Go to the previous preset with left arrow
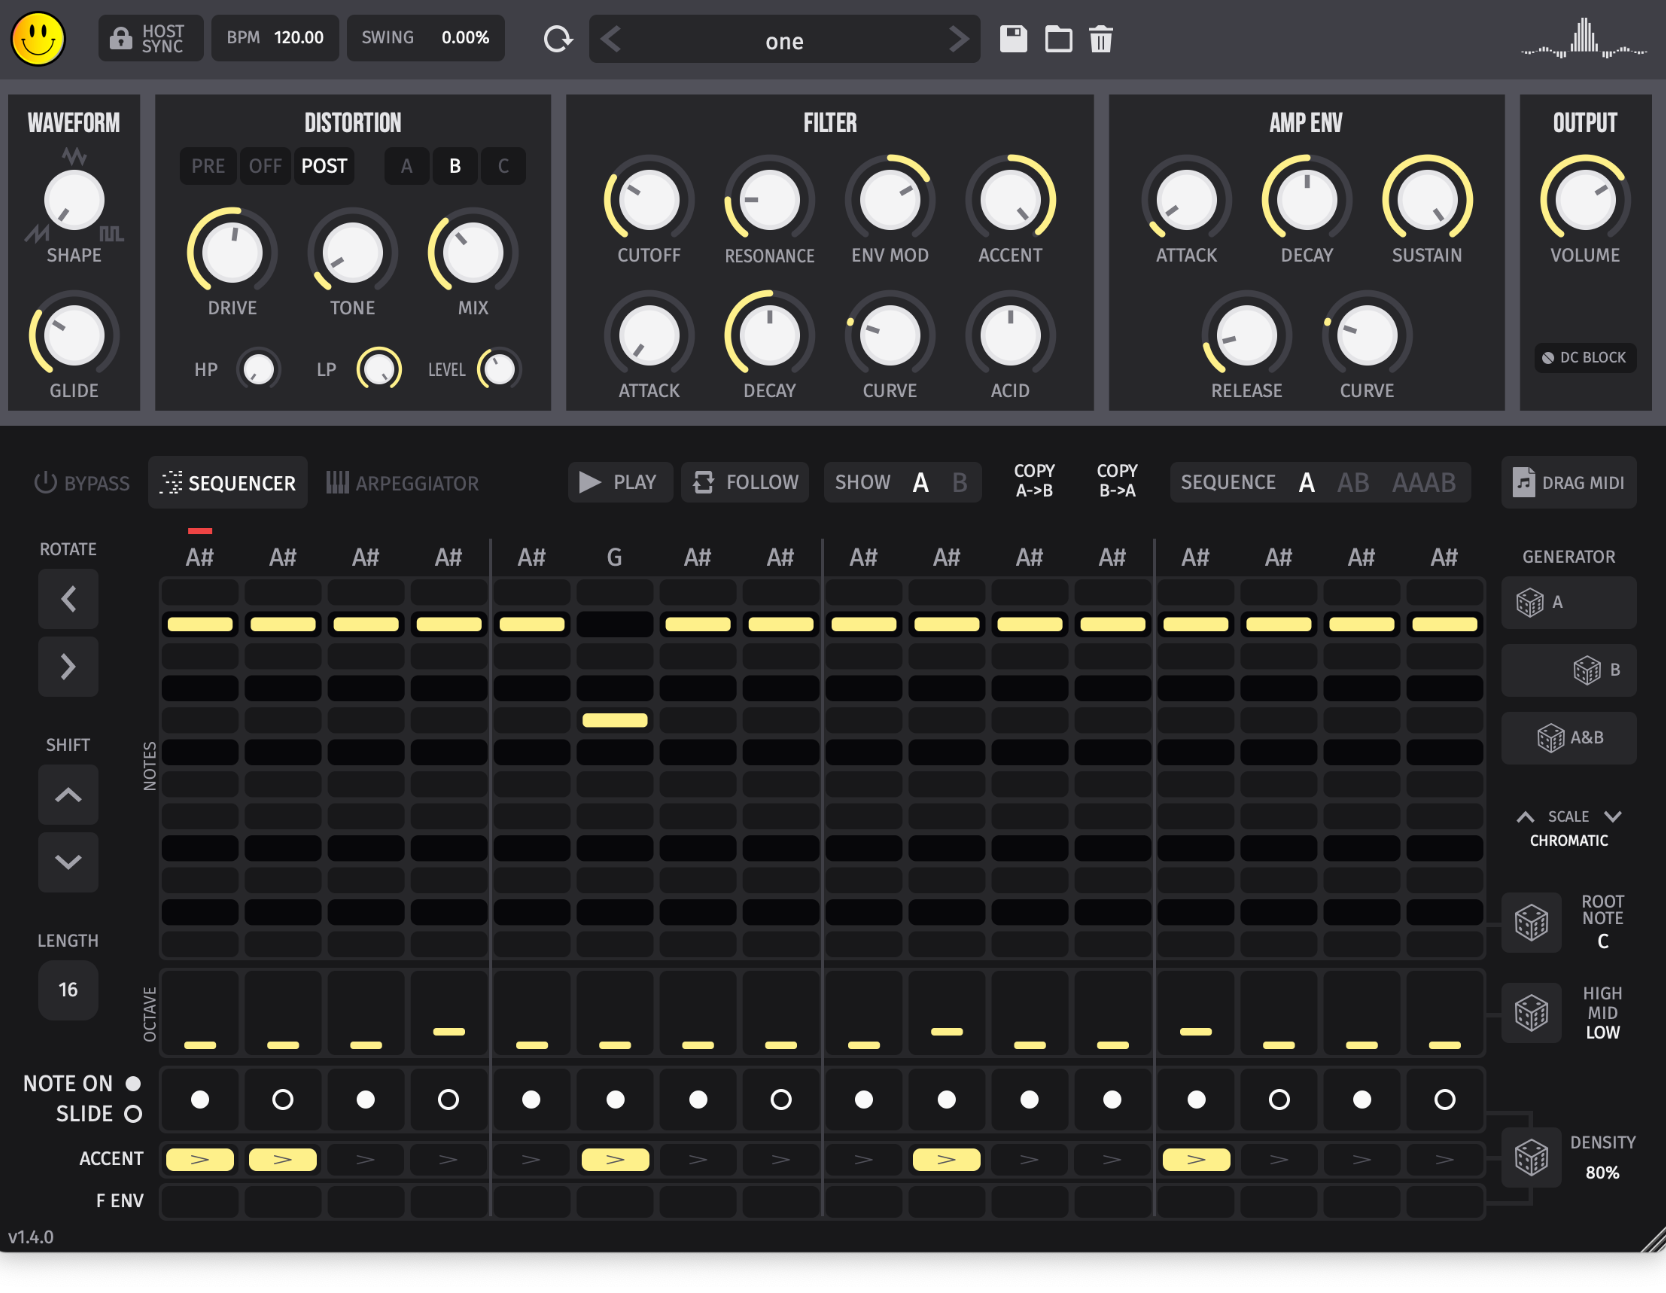 (x=611, y=40)
